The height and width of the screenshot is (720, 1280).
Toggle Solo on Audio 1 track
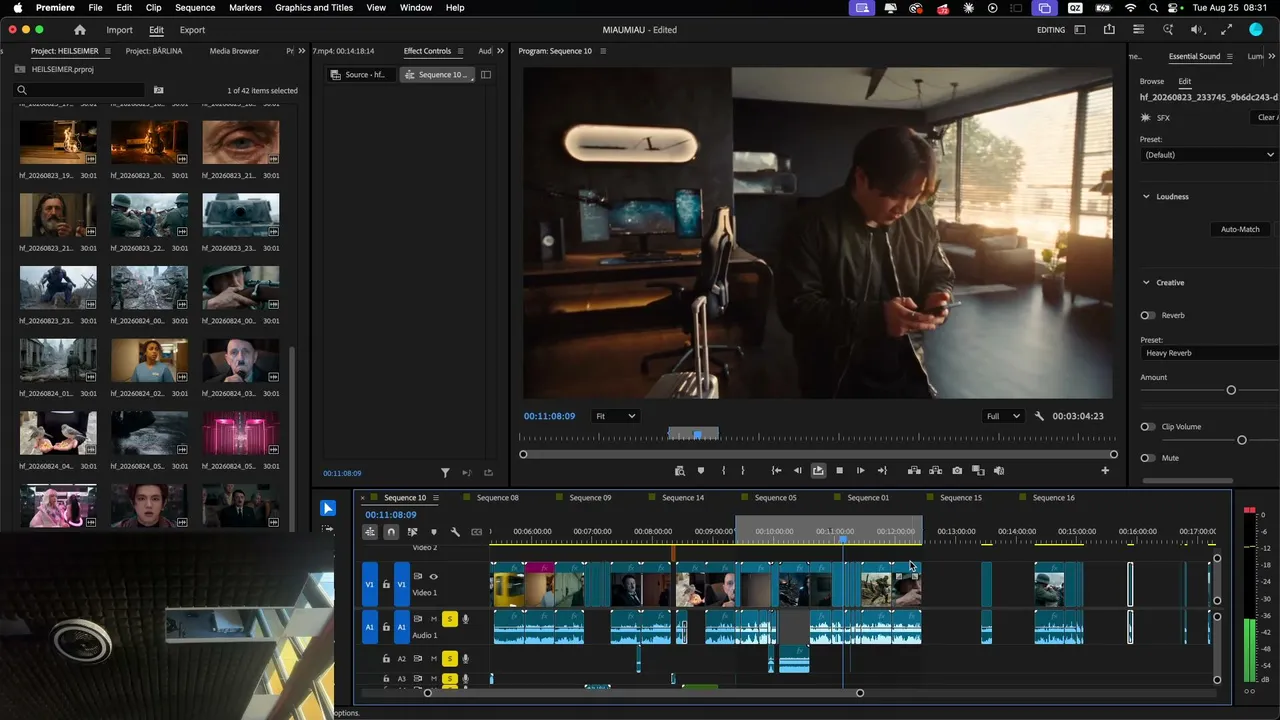(450, 619)
